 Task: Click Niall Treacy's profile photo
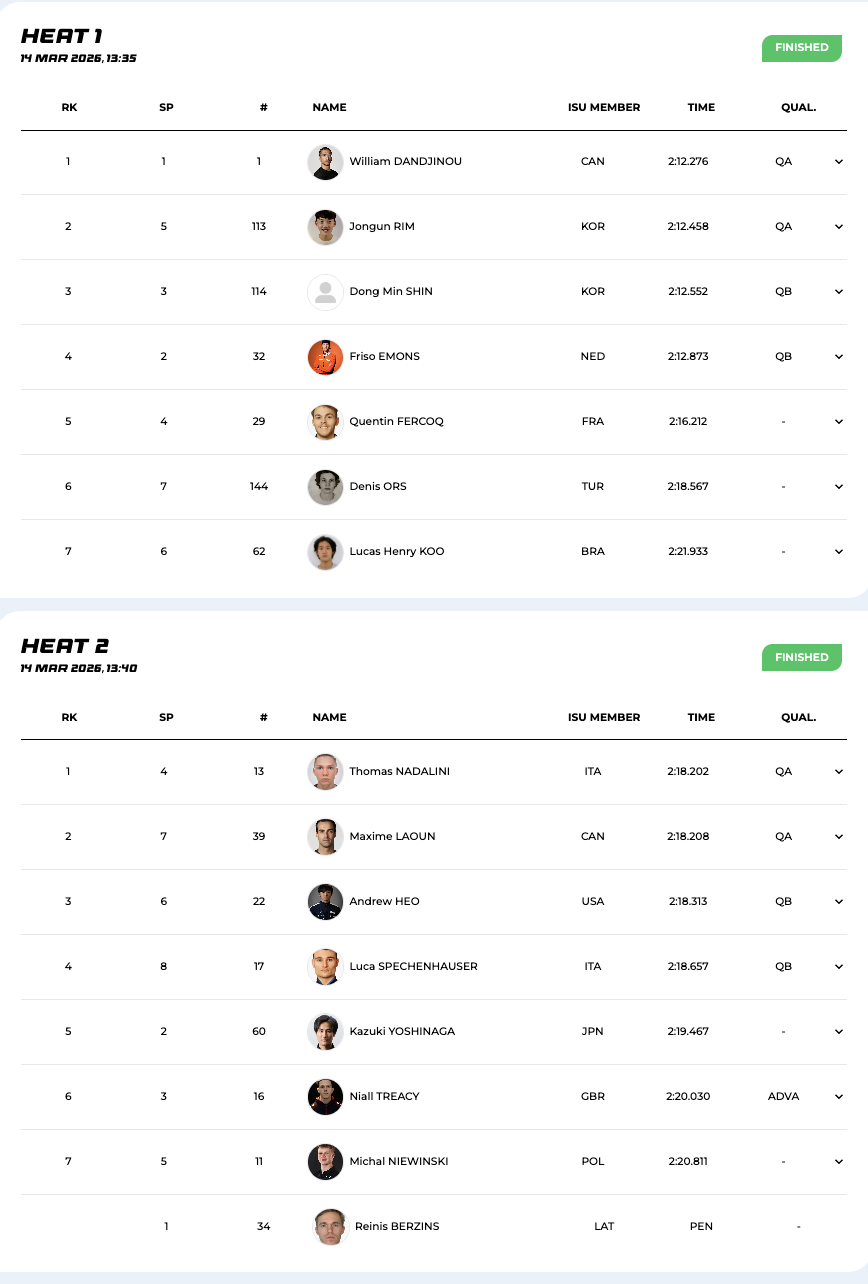325,1097
